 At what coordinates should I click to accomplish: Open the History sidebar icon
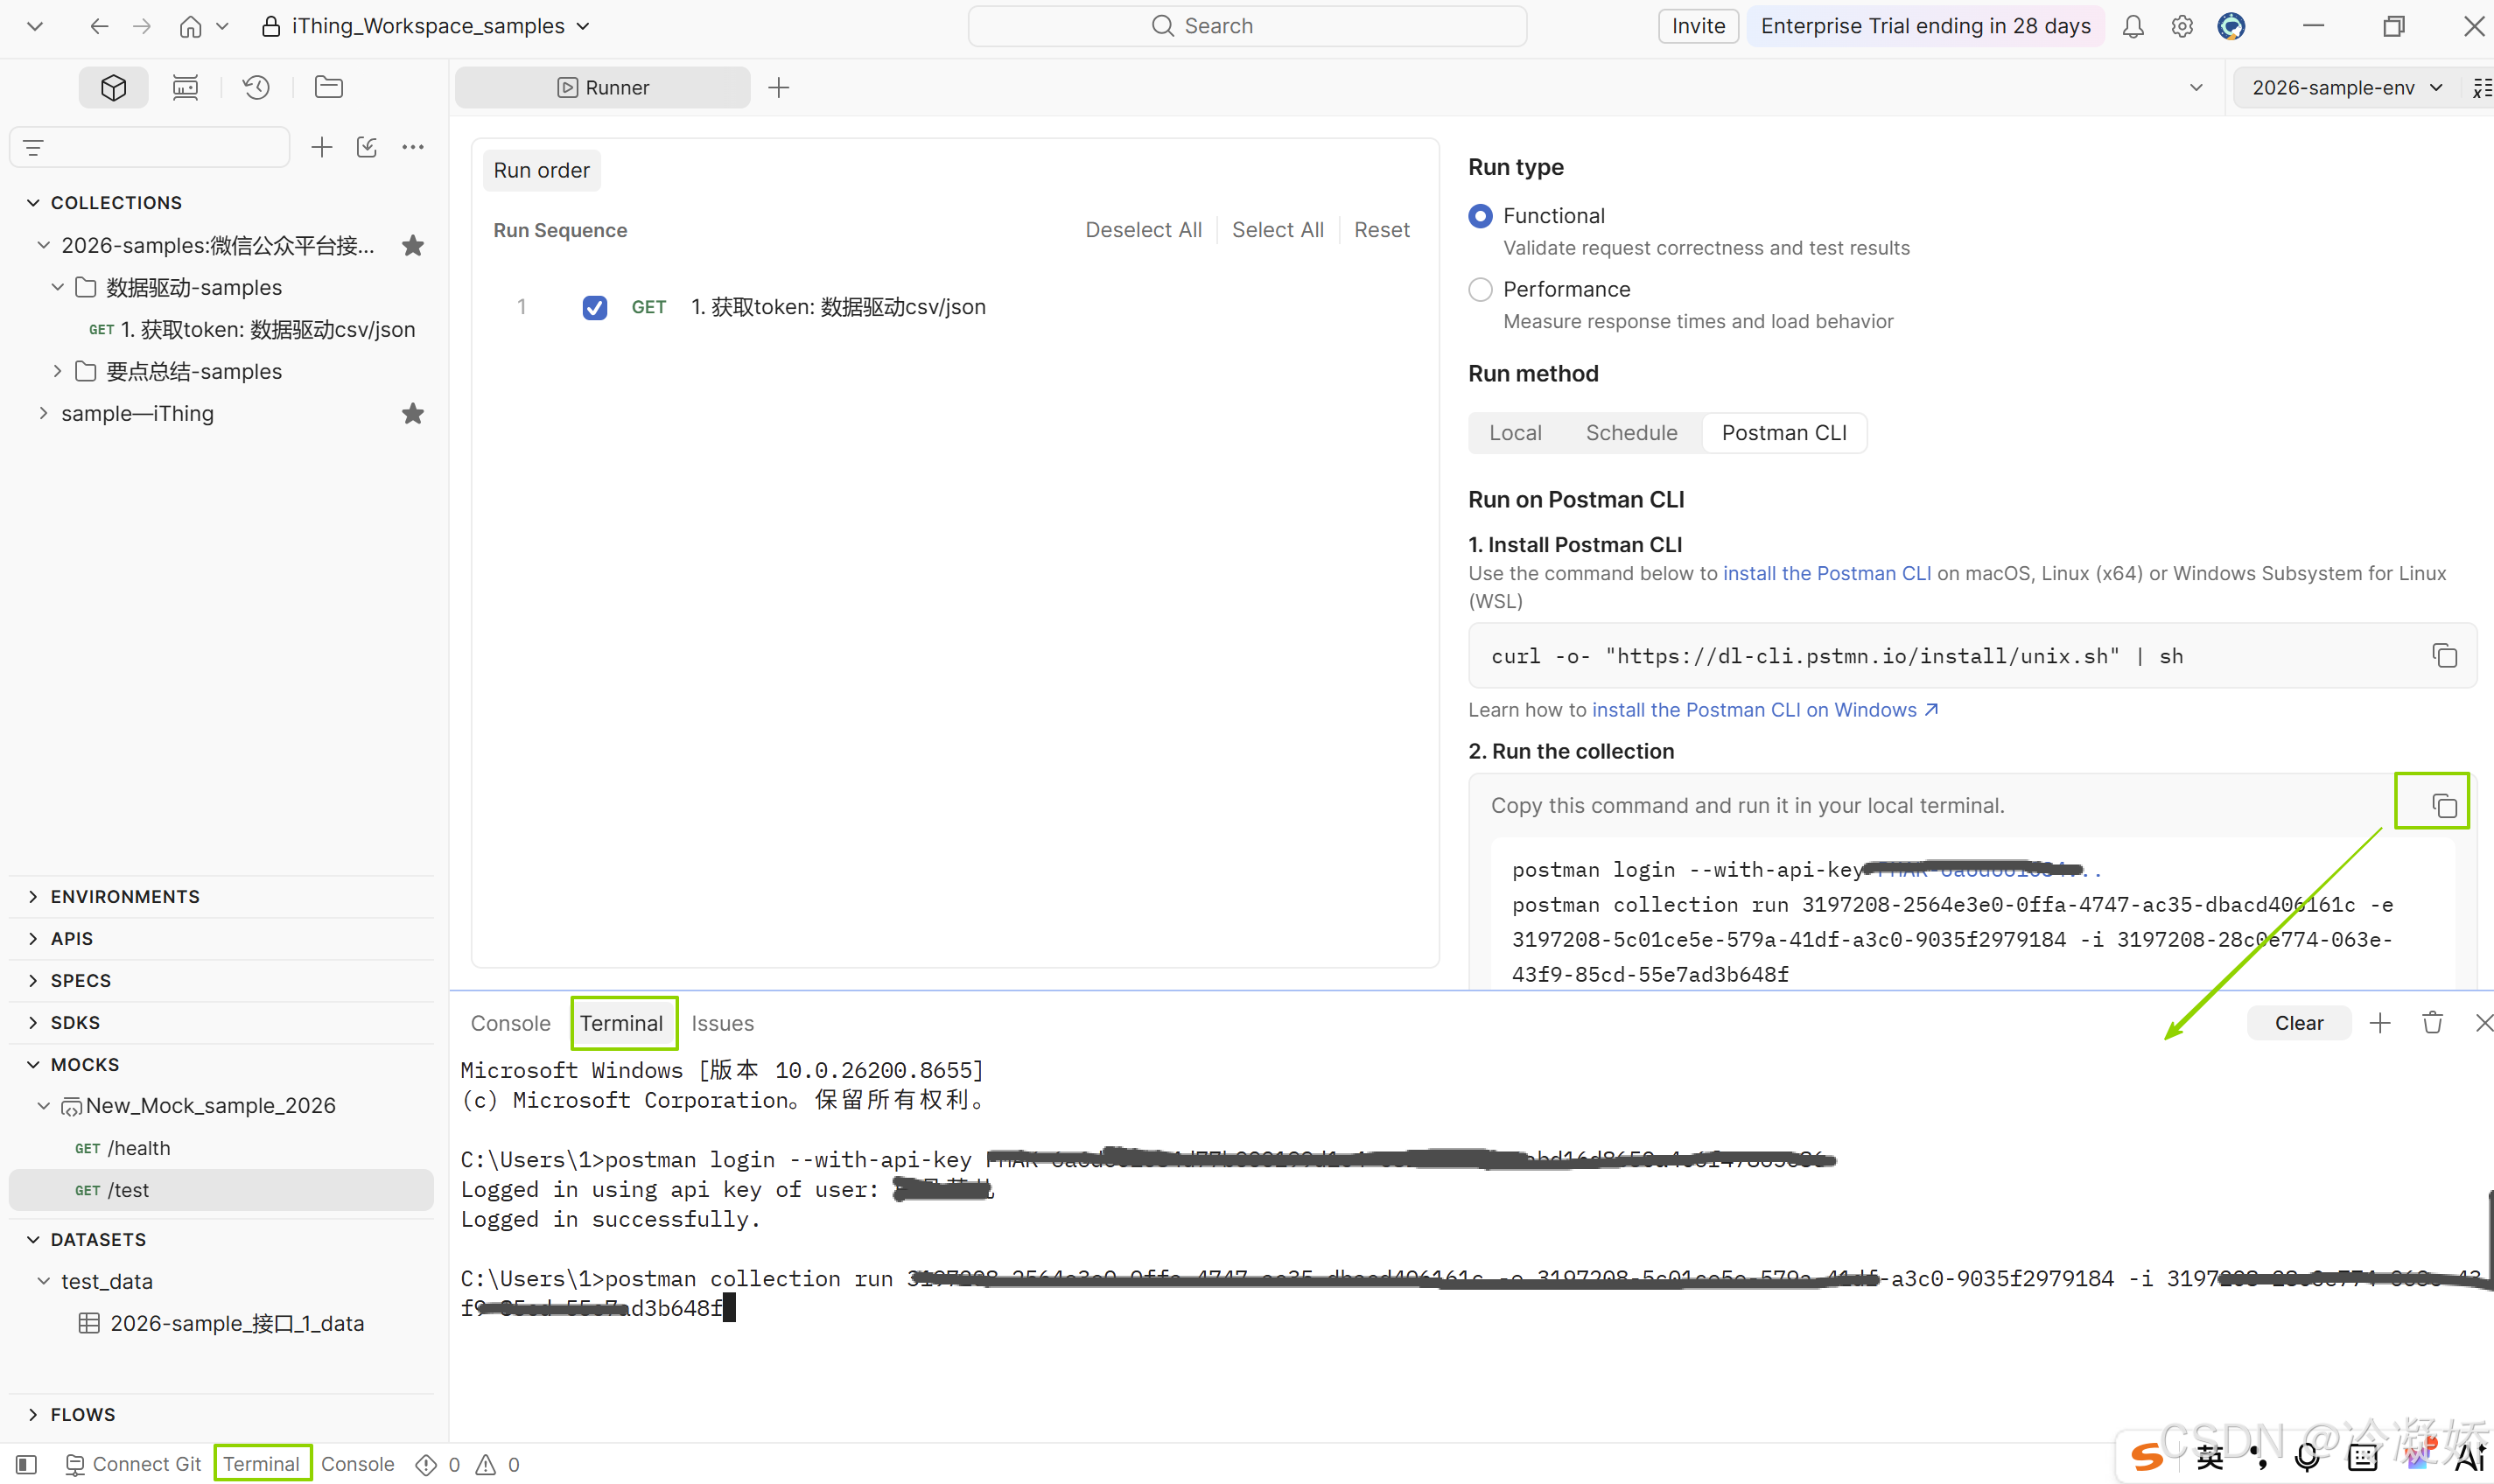(x=256, y=88)
